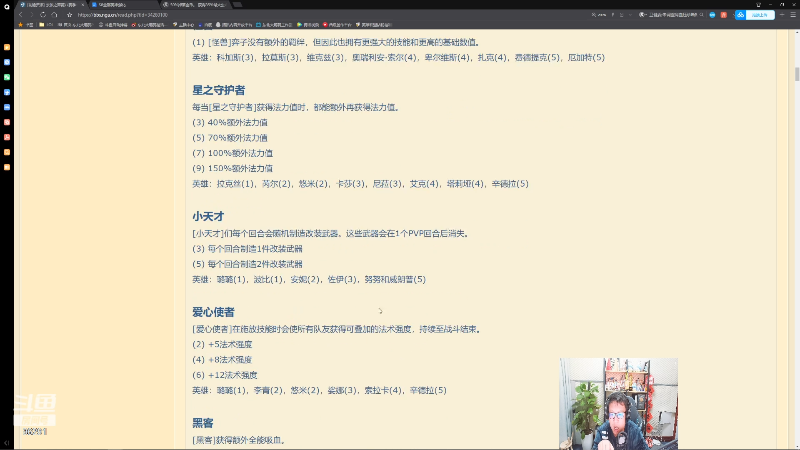Open the page zoom 100% indicator
This screenshot has height=450, width=800.
[598, 15]
